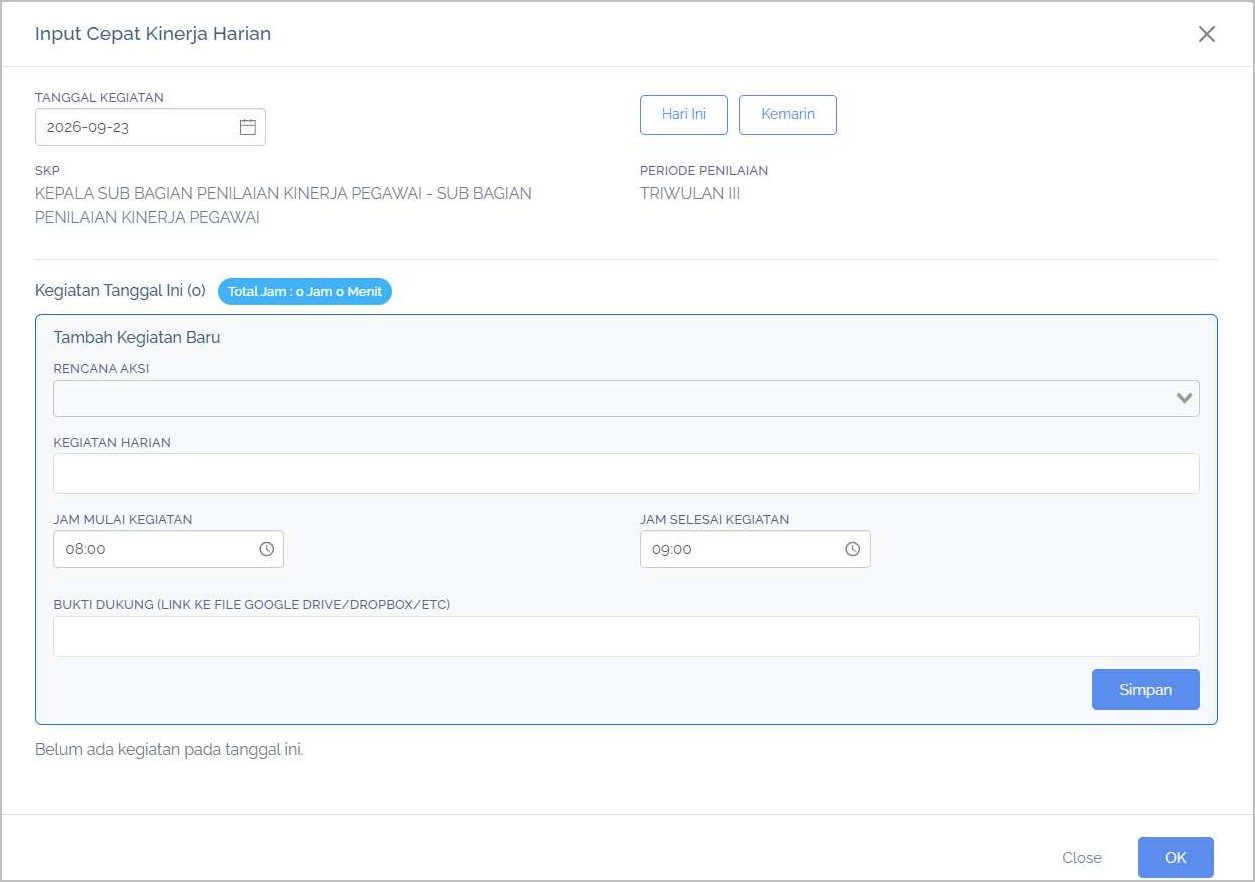The width and height of the screenshot is (1255, 882).
Task: Click the clock icon in Jam Selesai Kegiatan
Action: pyautogui.click(x=853, y=549)
